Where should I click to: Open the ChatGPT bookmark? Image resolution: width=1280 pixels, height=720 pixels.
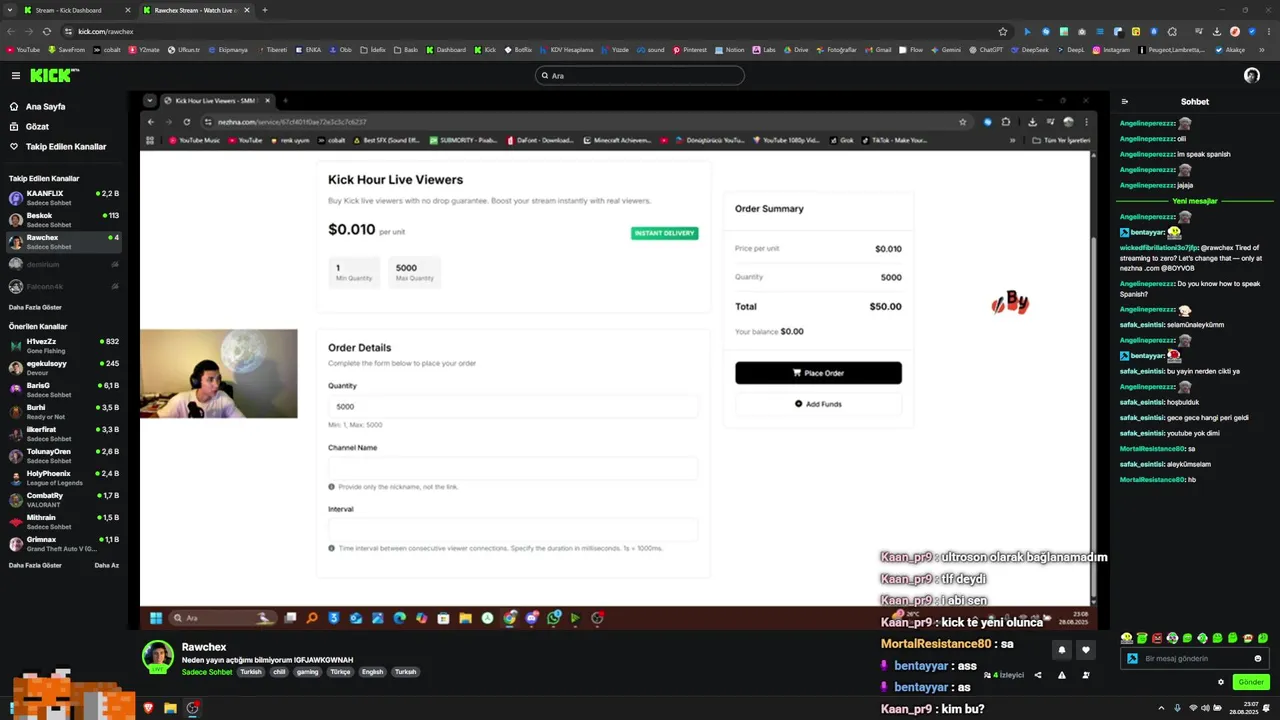(985, 49)
